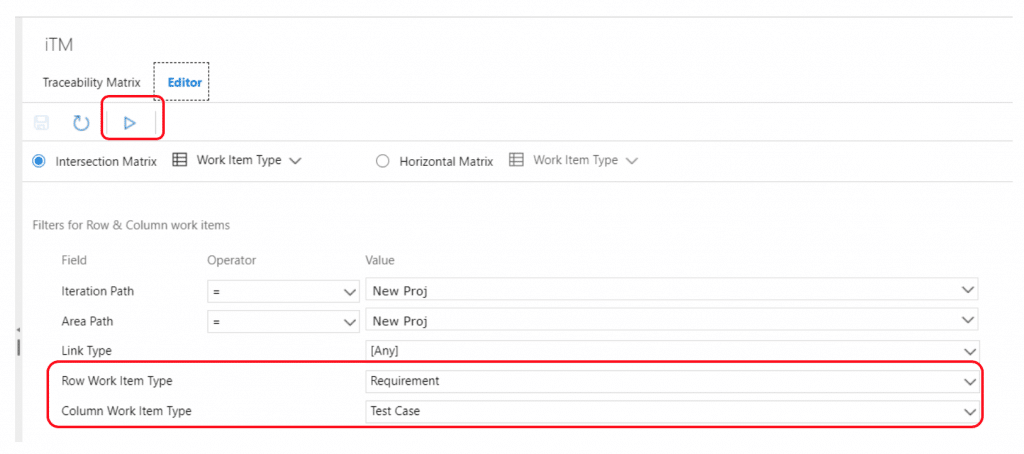Select the Horizontal Matrix radio button
Viewport: 1024px width, 454px height.
(x=383, y=161)
